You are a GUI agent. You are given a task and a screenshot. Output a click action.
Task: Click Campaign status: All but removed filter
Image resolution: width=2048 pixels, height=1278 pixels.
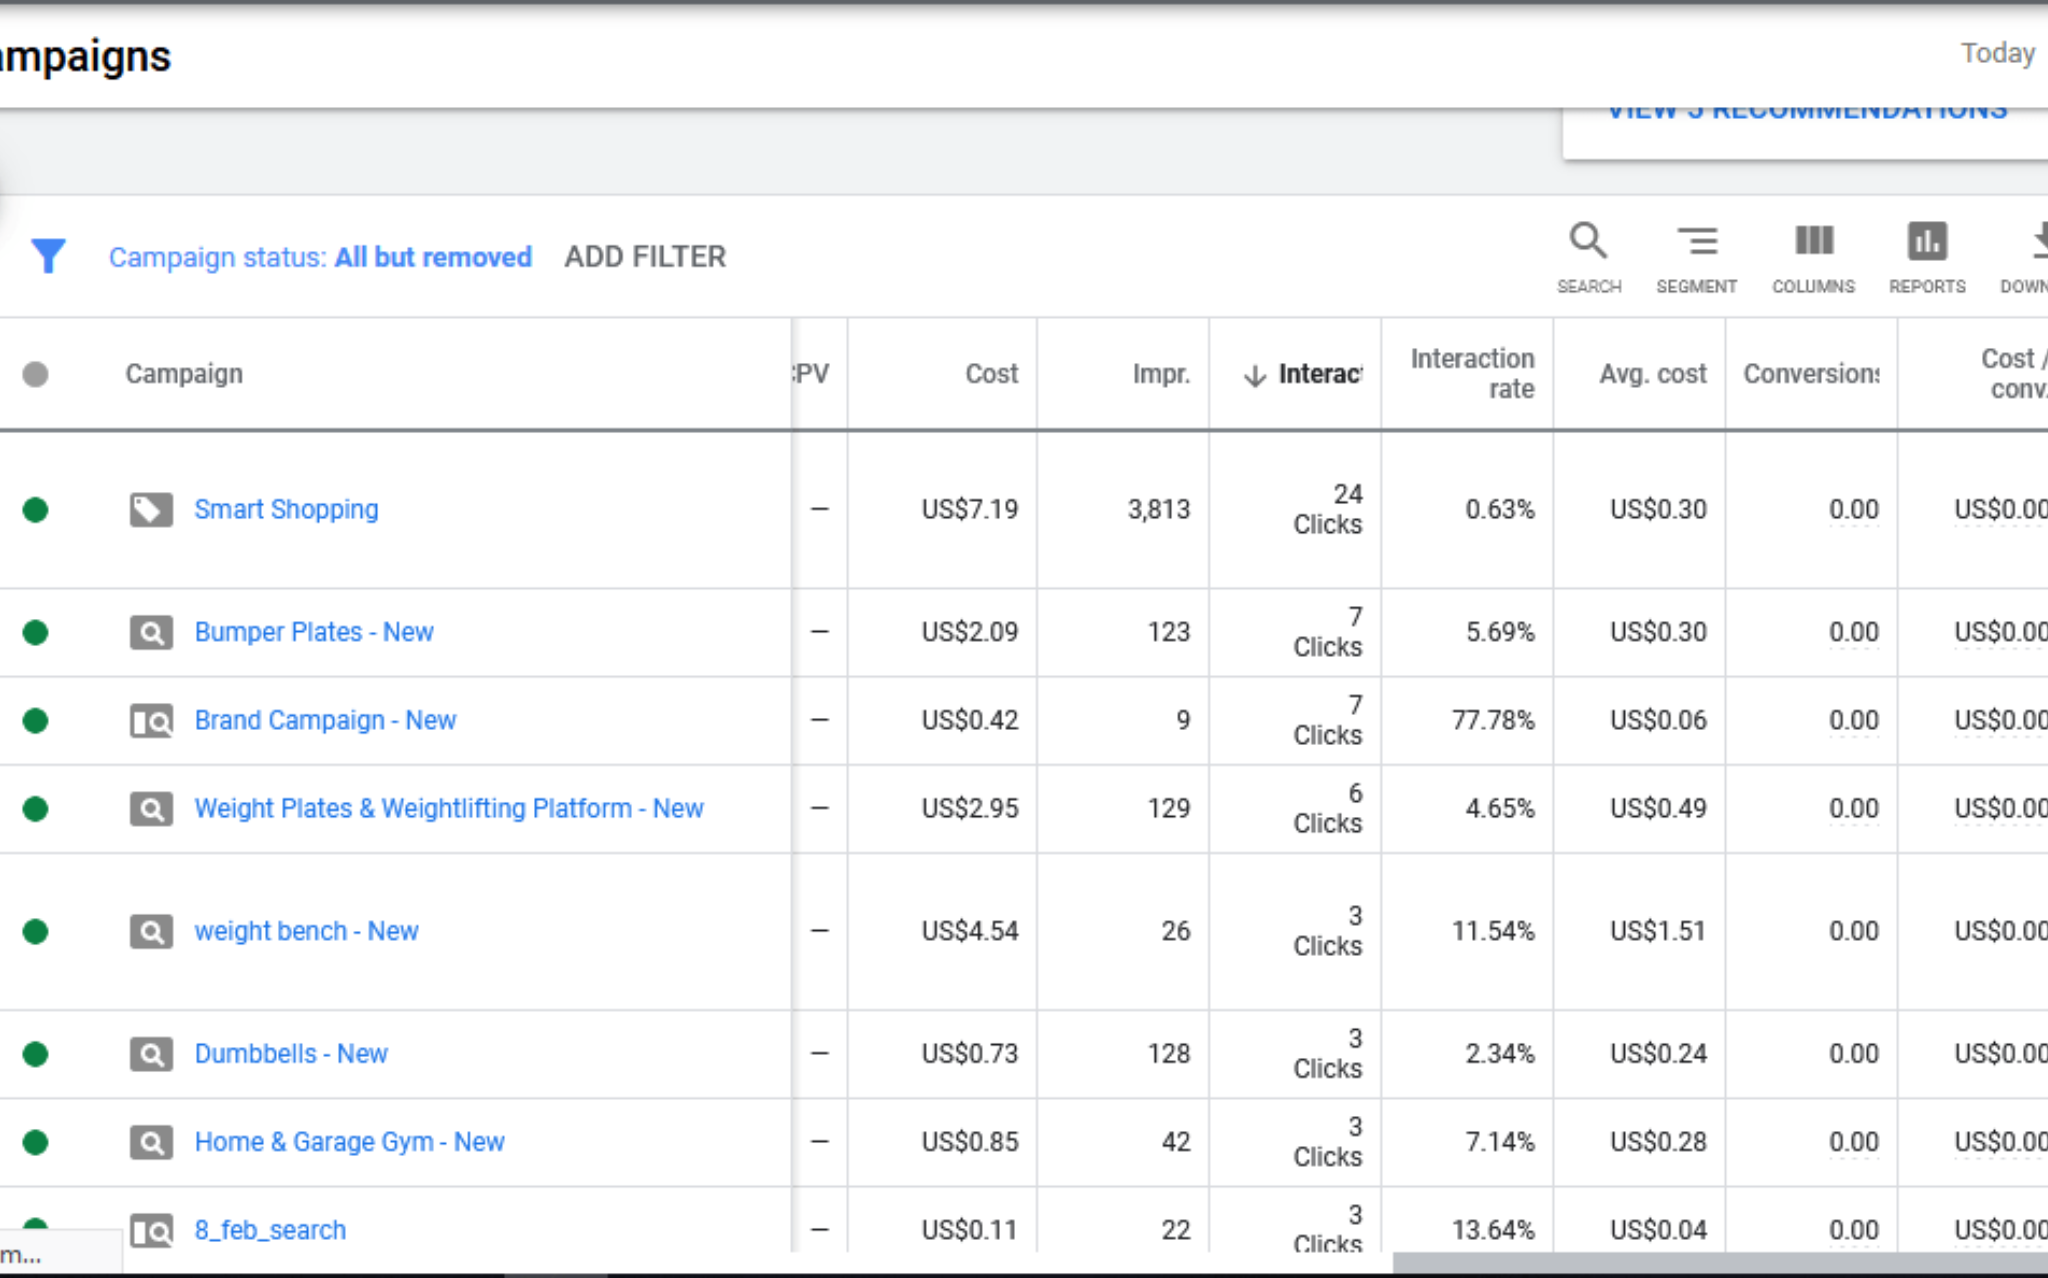click(x=320, y=257)
